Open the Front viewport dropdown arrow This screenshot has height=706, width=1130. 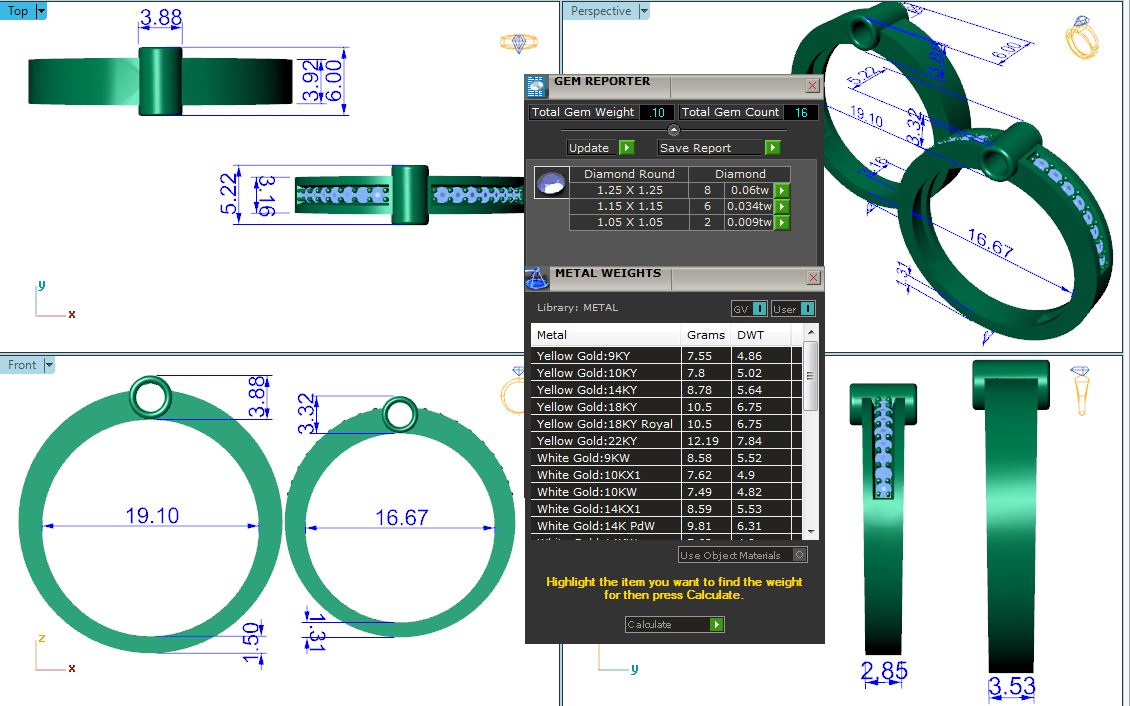(x=49, y=365)
